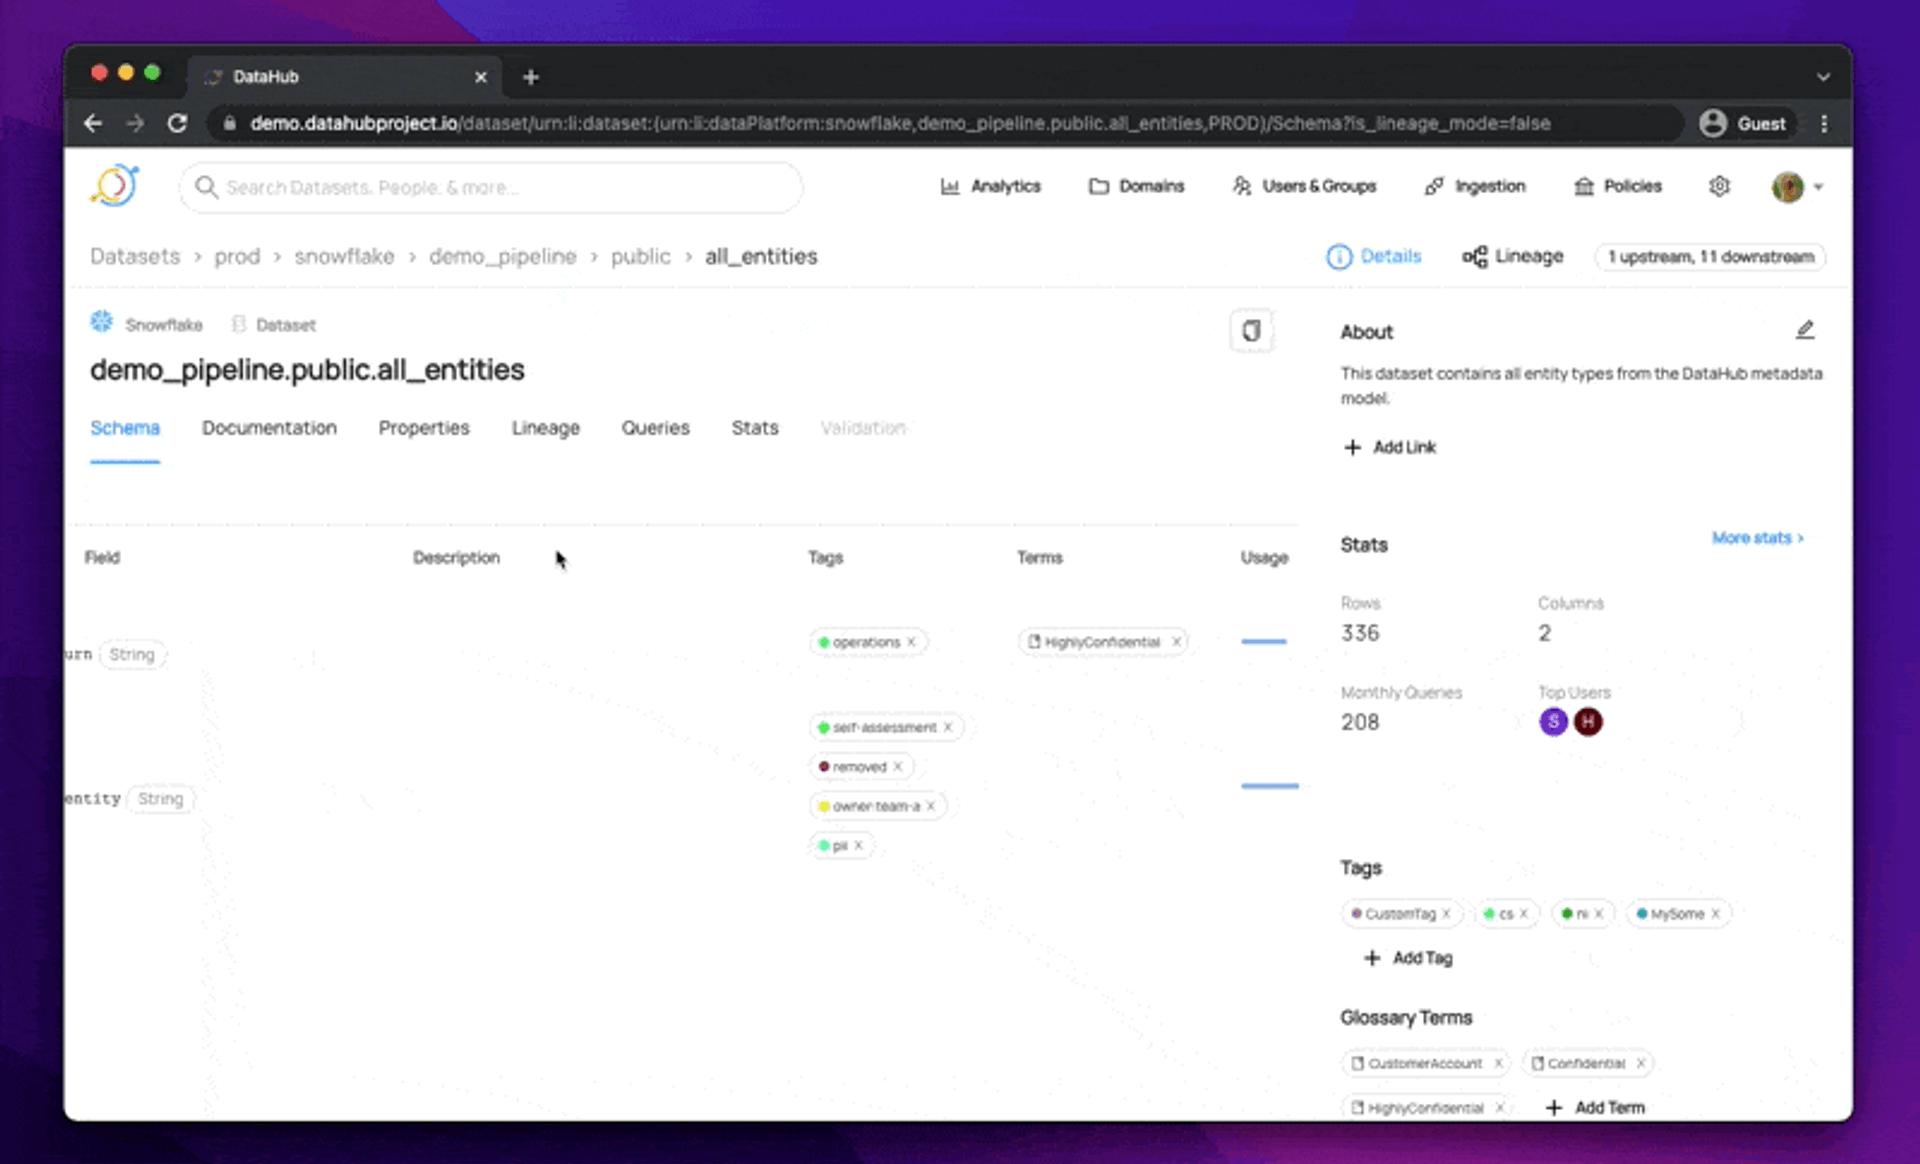Switch to the Lineage view toggle
The width and height of the screenshot is (1920, 1164).
coord(1513,256)
